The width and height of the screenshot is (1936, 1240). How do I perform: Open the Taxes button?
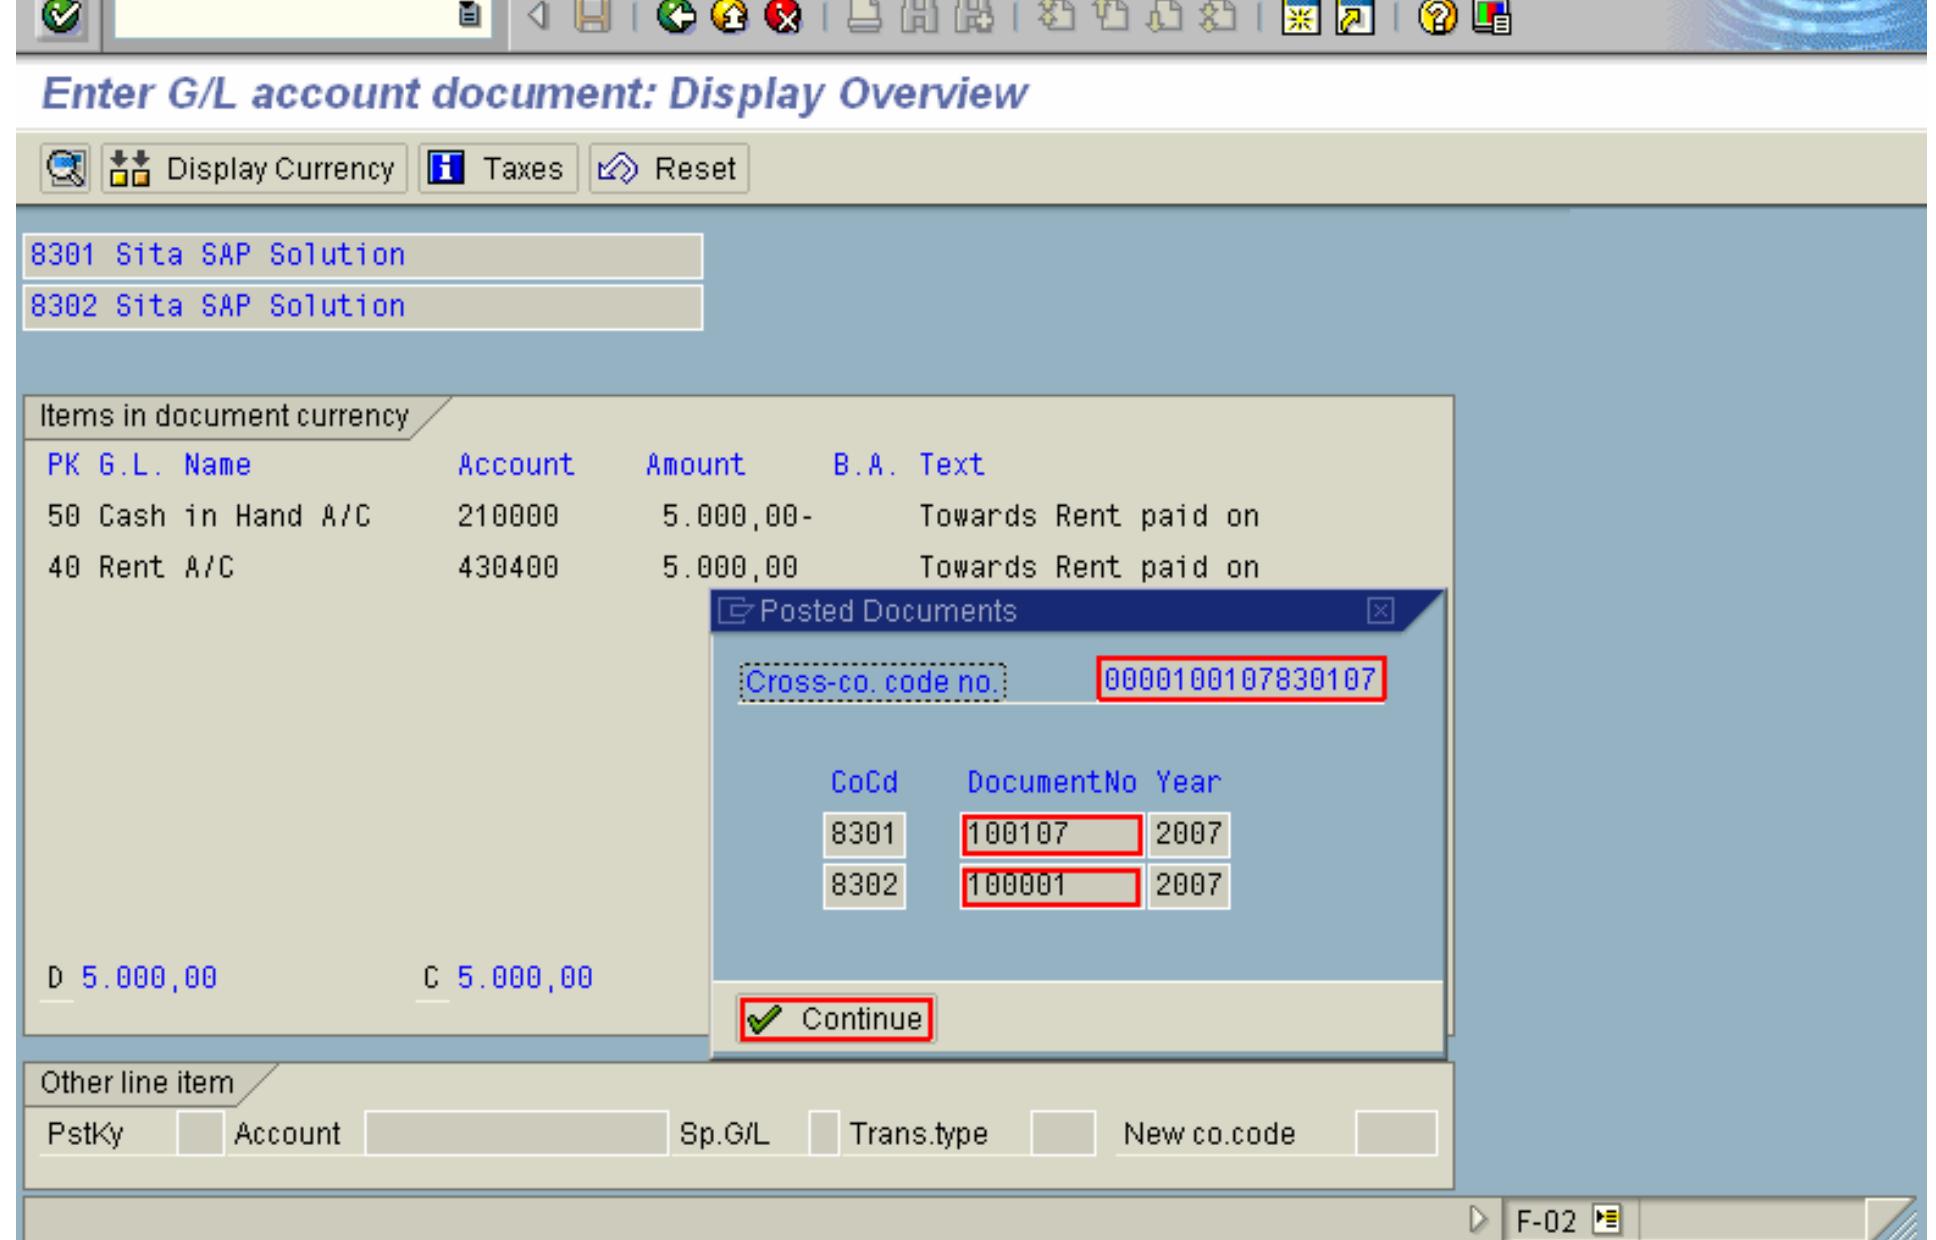point(497,168)
